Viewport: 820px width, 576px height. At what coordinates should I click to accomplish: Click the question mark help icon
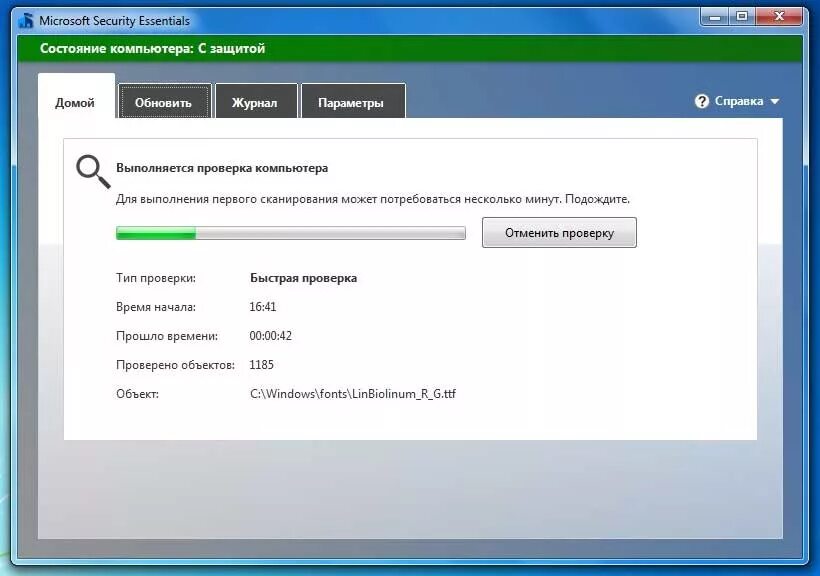[701, 101]
